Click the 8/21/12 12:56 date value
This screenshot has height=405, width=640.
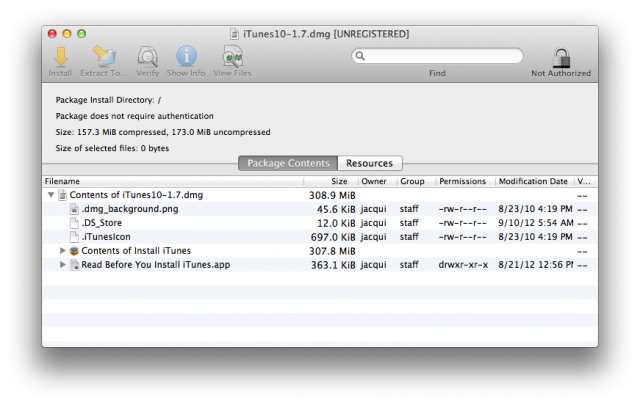click(536, 265)
